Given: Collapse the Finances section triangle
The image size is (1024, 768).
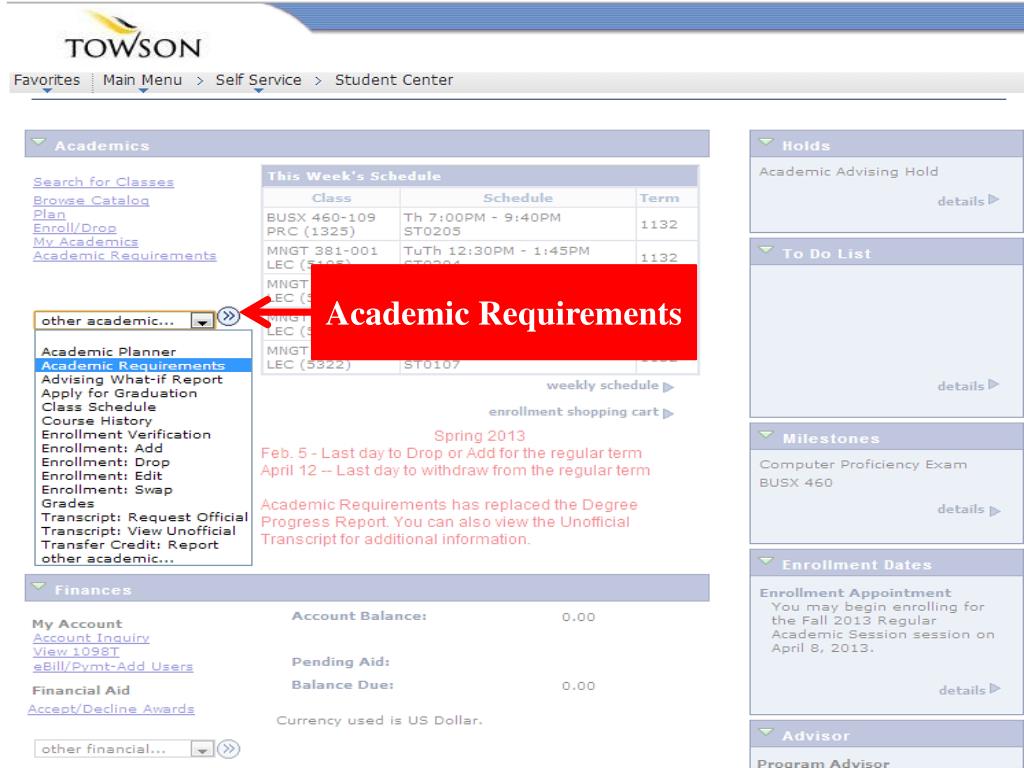Looking at the screenshot, I should [x=39, y=586].
